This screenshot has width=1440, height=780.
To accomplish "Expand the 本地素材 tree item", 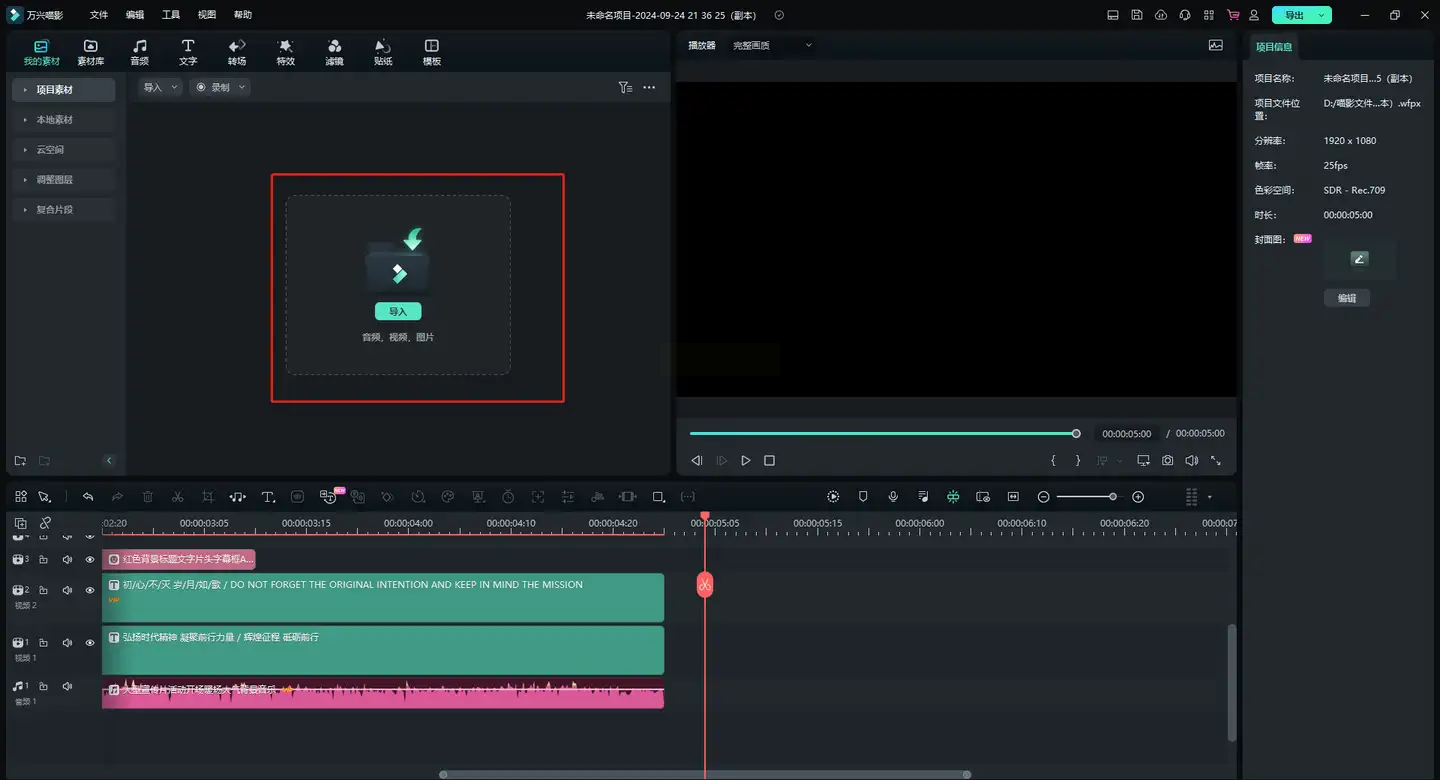I will click(x=25, y=120).
